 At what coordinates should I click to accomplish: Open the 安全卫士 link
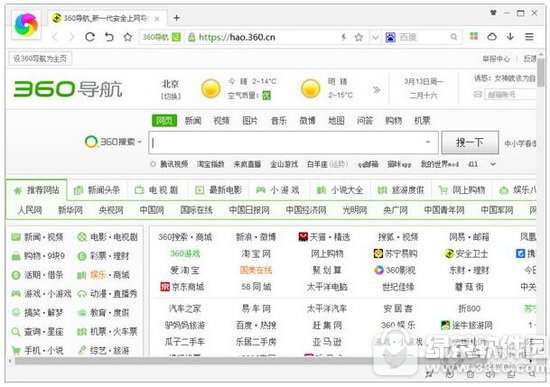click(x=466, y=254)
